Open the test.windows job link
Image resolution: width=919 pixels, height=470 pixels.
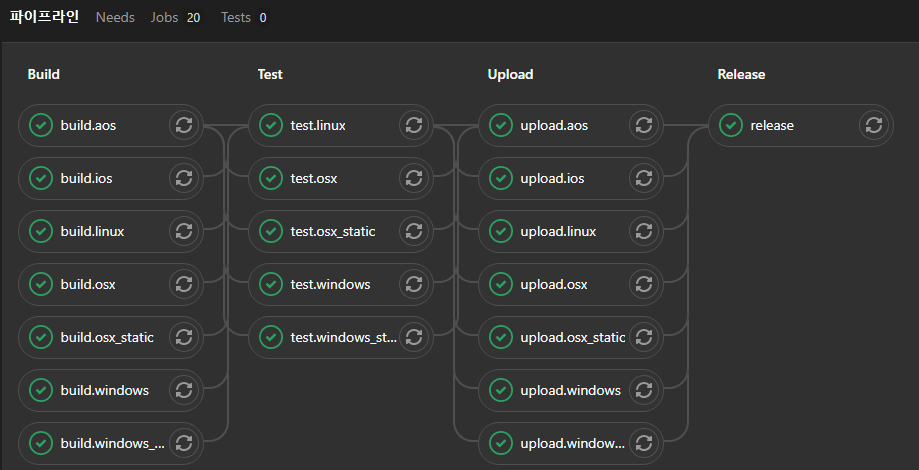pyautogui.click(x=331, y=284)
